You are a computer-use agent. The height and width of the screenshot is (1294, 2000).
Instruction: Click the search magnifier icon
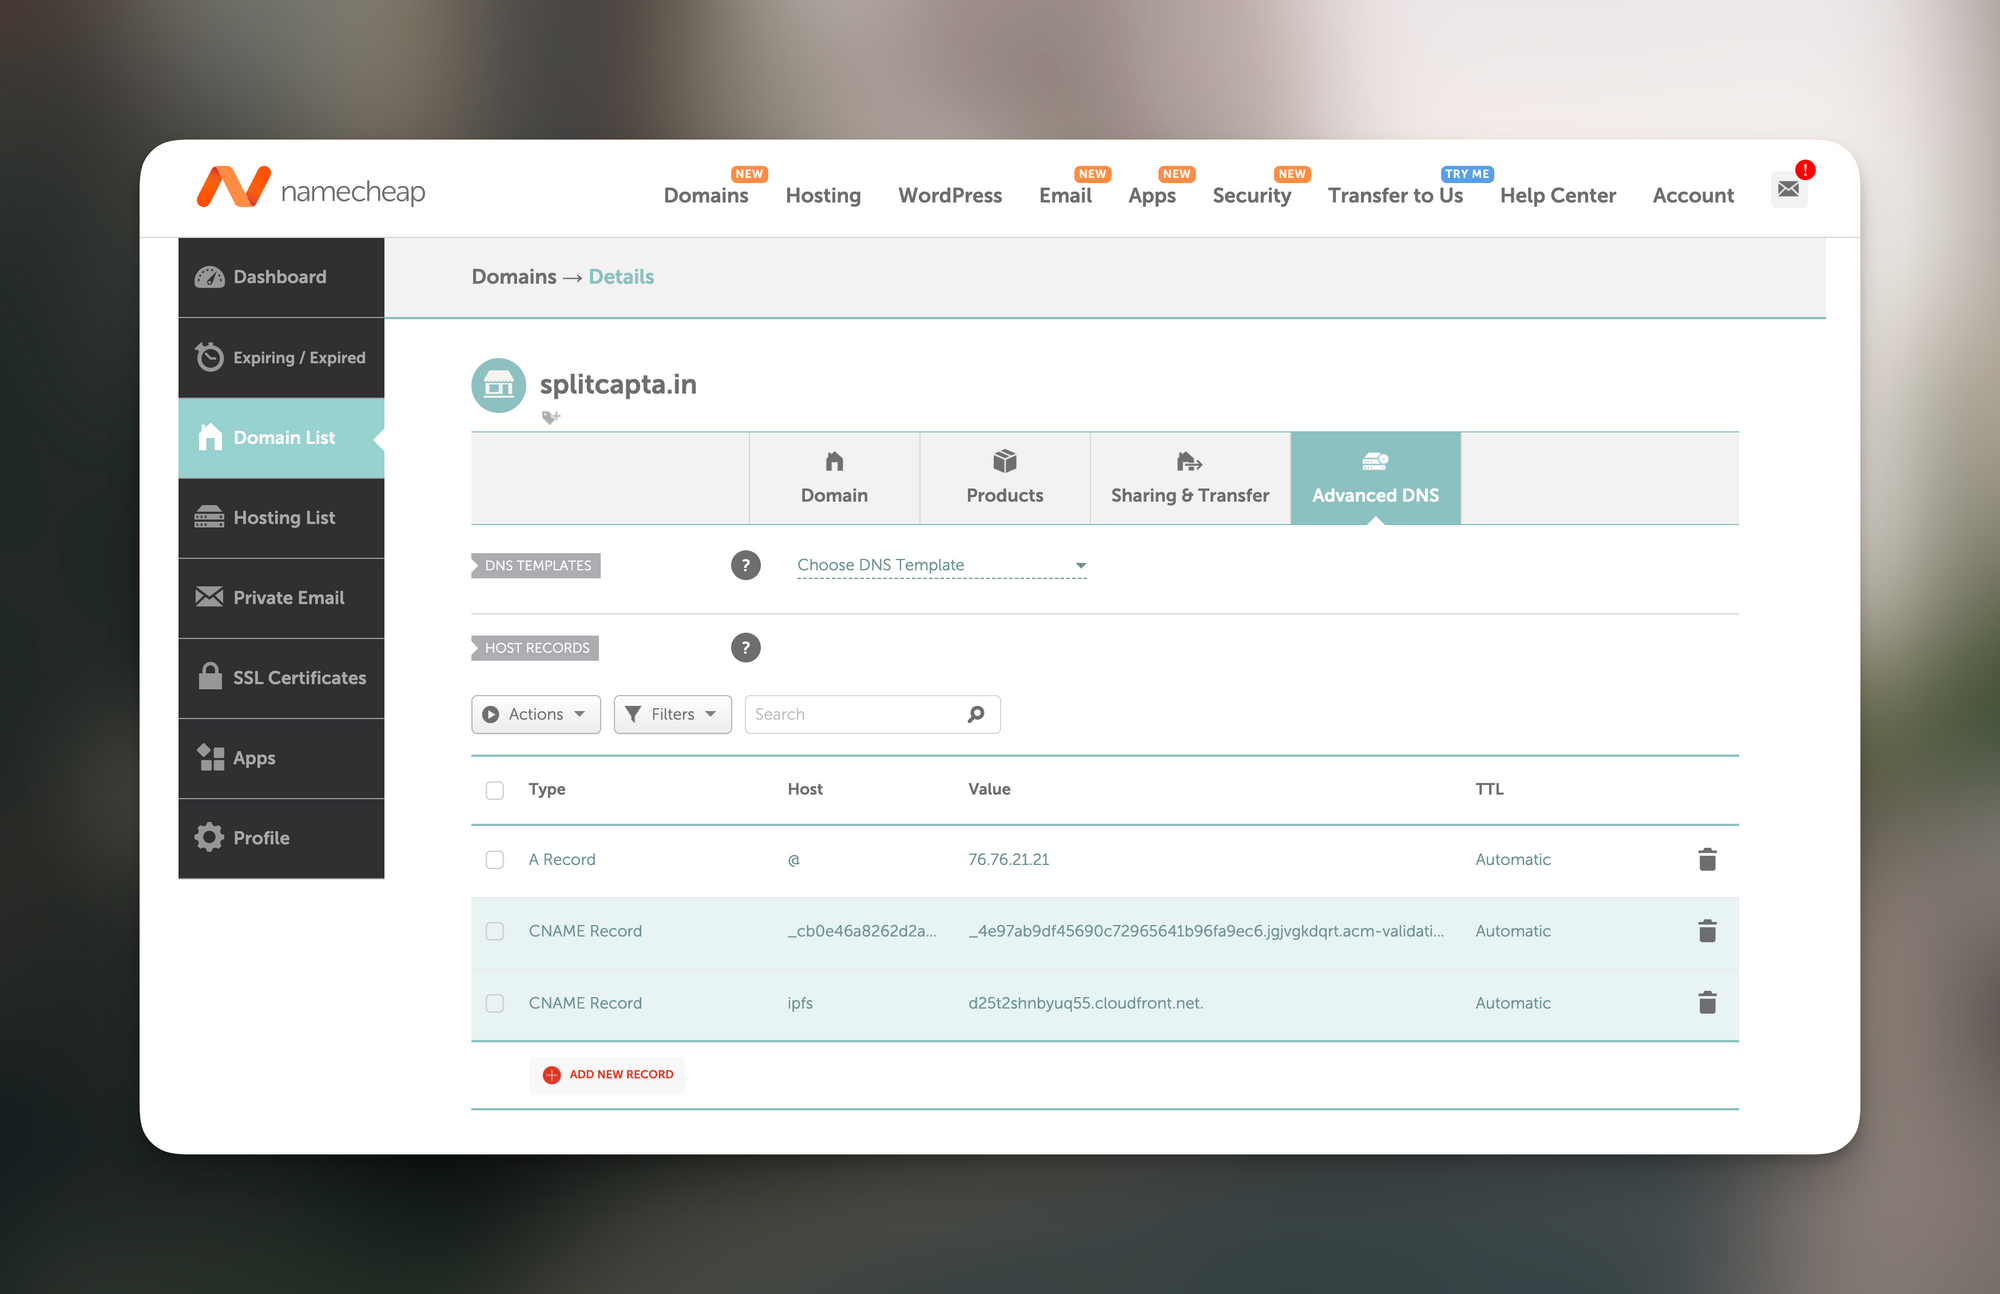point(976,714)
